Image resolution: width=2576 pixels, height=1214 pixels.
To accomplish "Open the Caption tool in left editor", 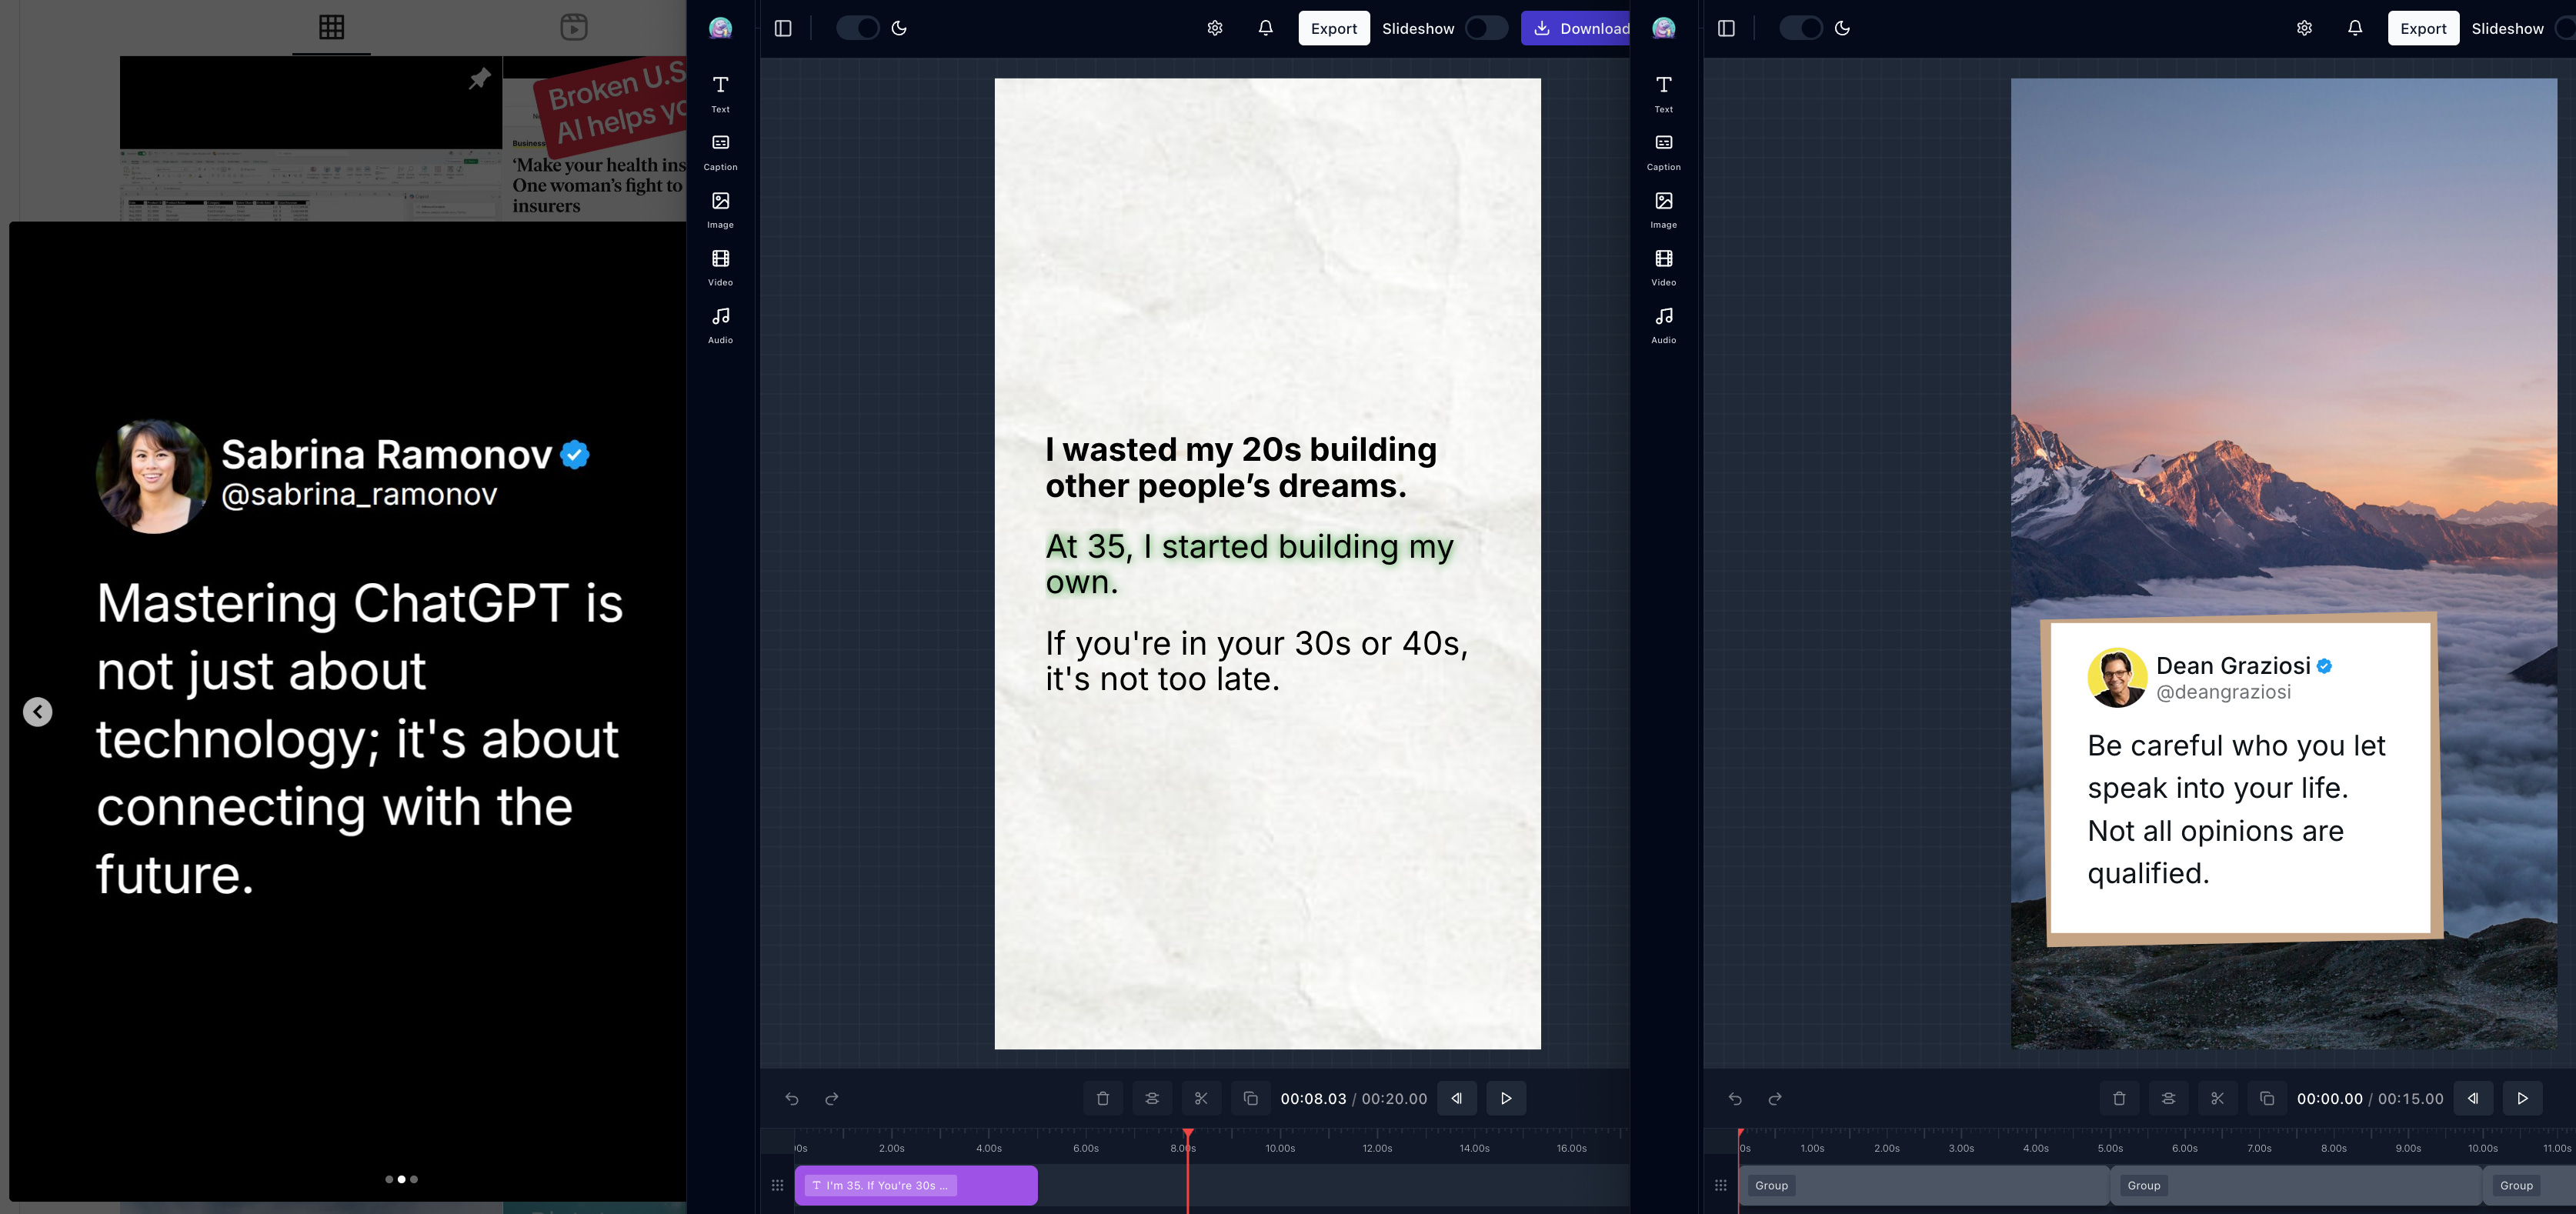I will [x=720, y=151].
